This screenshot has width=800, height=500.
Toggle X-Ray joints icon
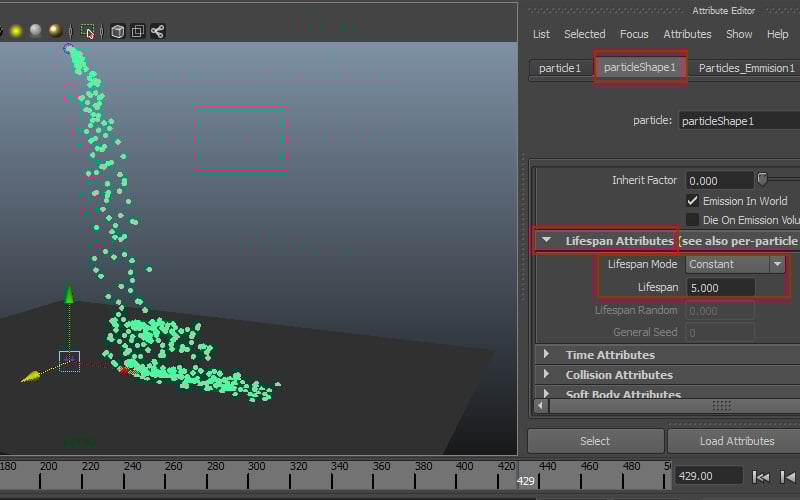tap(157, 31)
